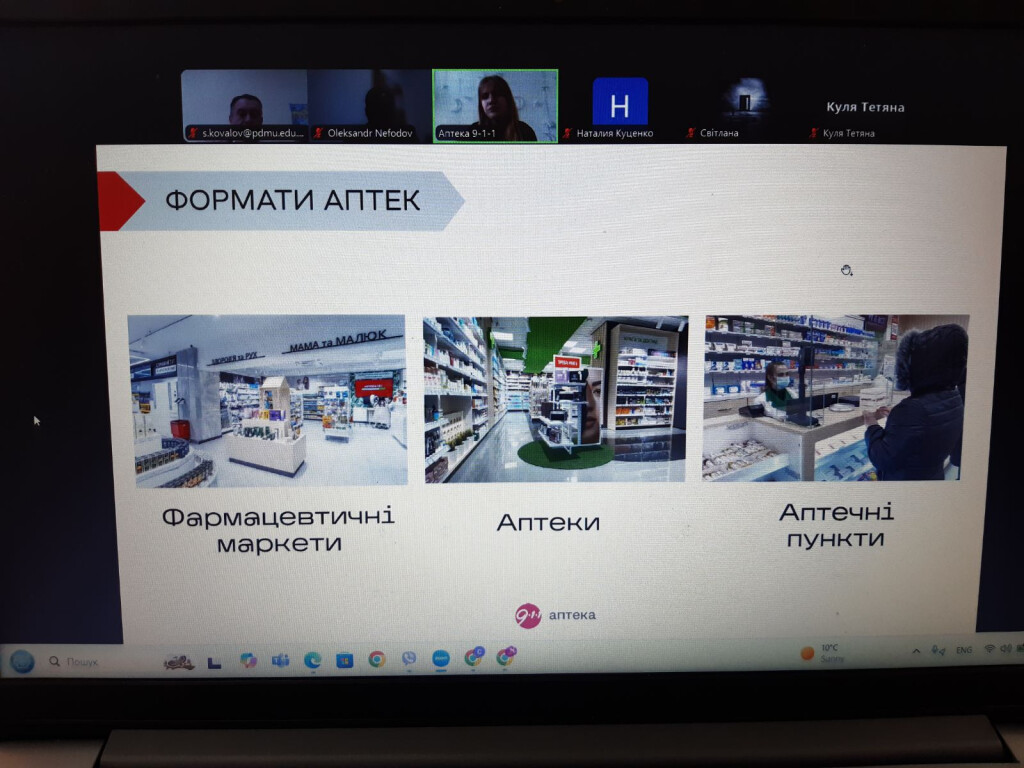Open Microsoft Teams from the taskbar
The width and height of the screenshot is (1024, 768).
(x=280, y=660)
